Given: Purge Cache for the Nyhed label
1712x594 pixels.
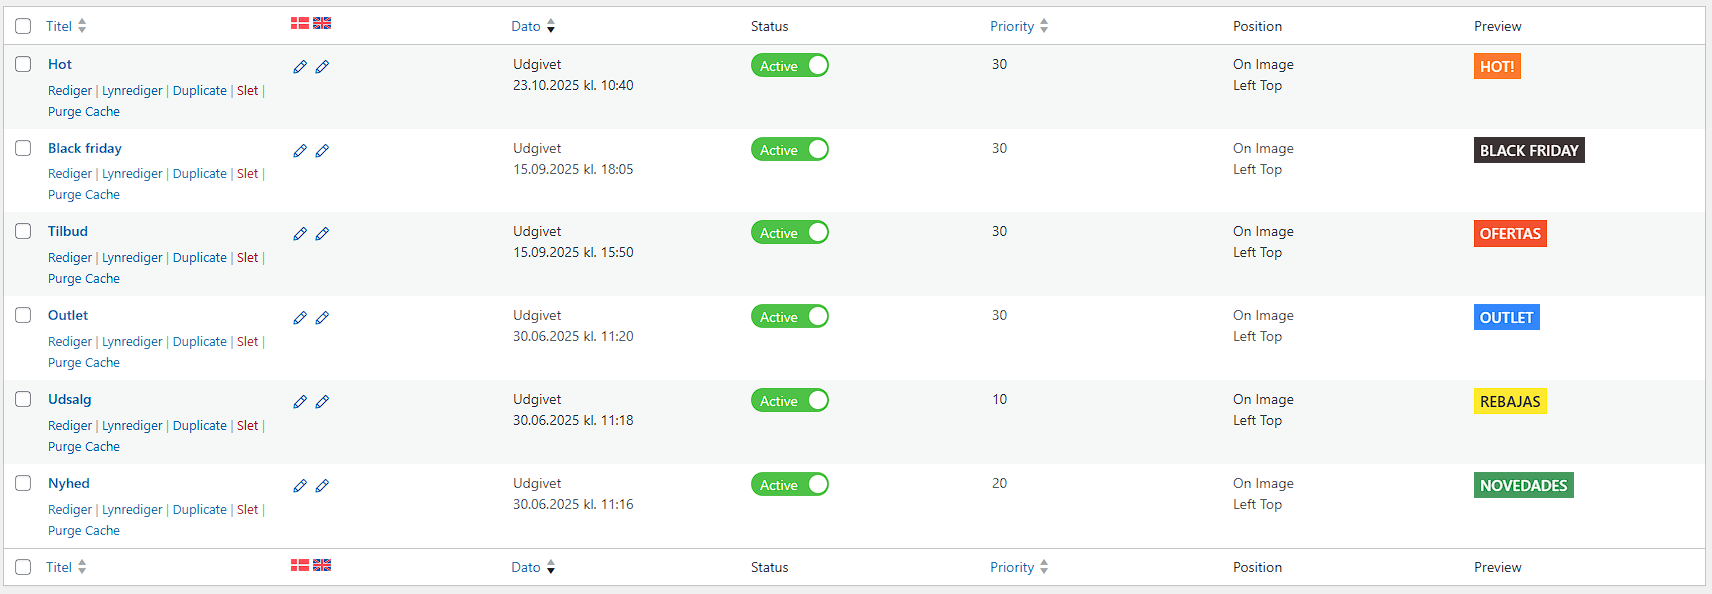Looking at the screenshot, I should (84, 531).
